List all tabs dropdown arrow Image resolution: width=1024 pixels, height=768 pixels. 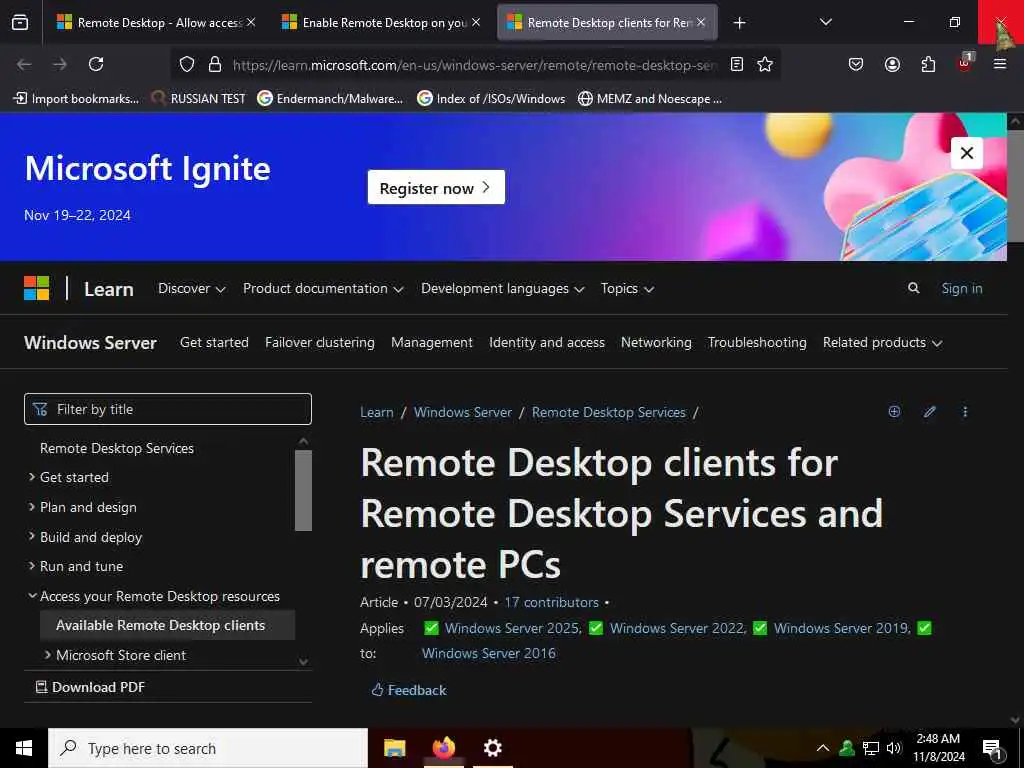(825, 22)
